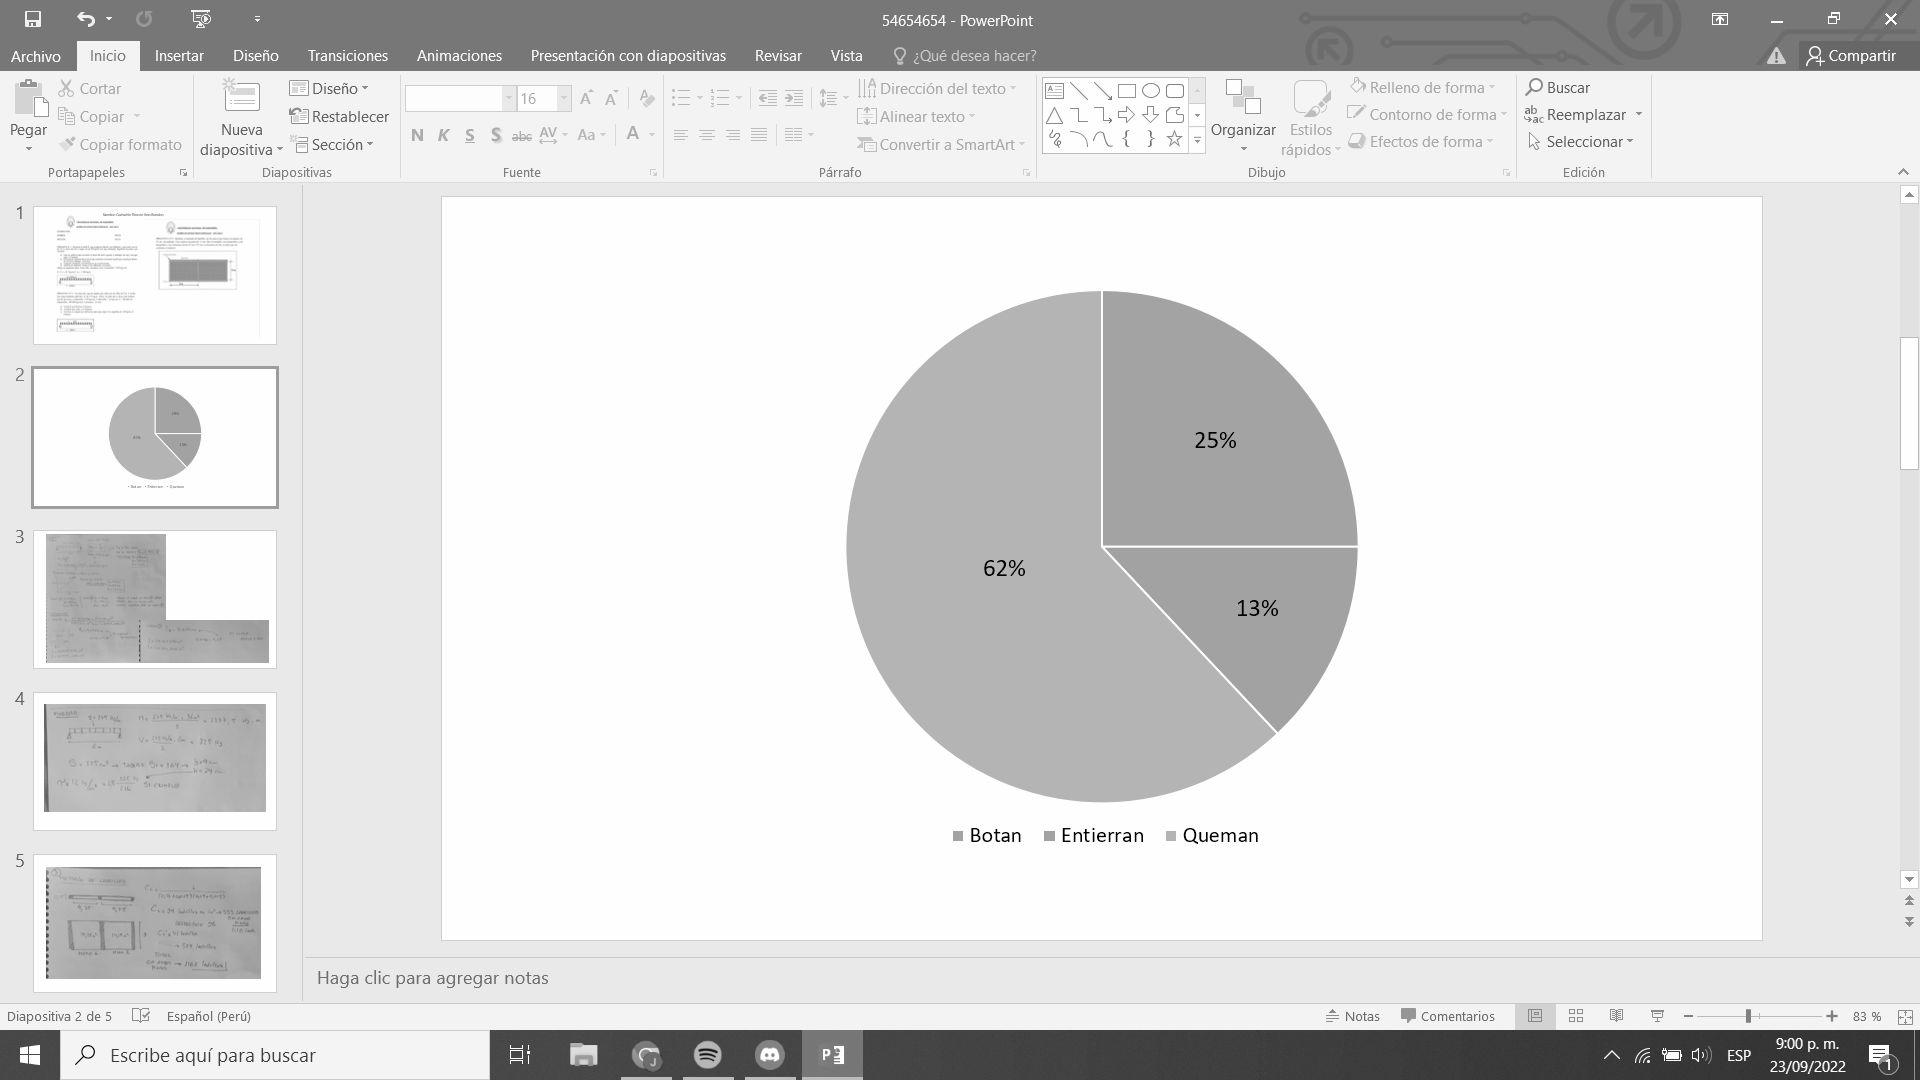Click the Spotify icon in taskbar

coord(707,1055)
